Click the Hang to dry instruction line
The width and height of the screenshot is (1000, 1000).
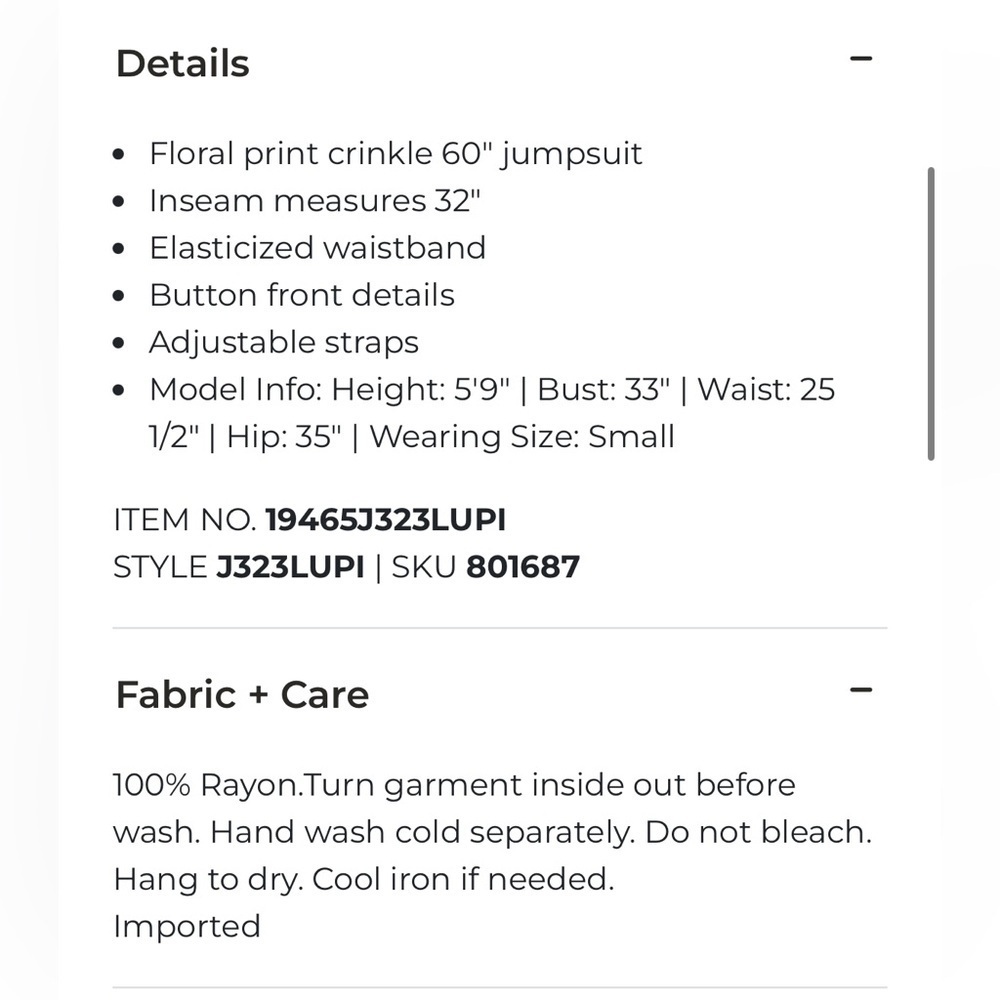208,879
